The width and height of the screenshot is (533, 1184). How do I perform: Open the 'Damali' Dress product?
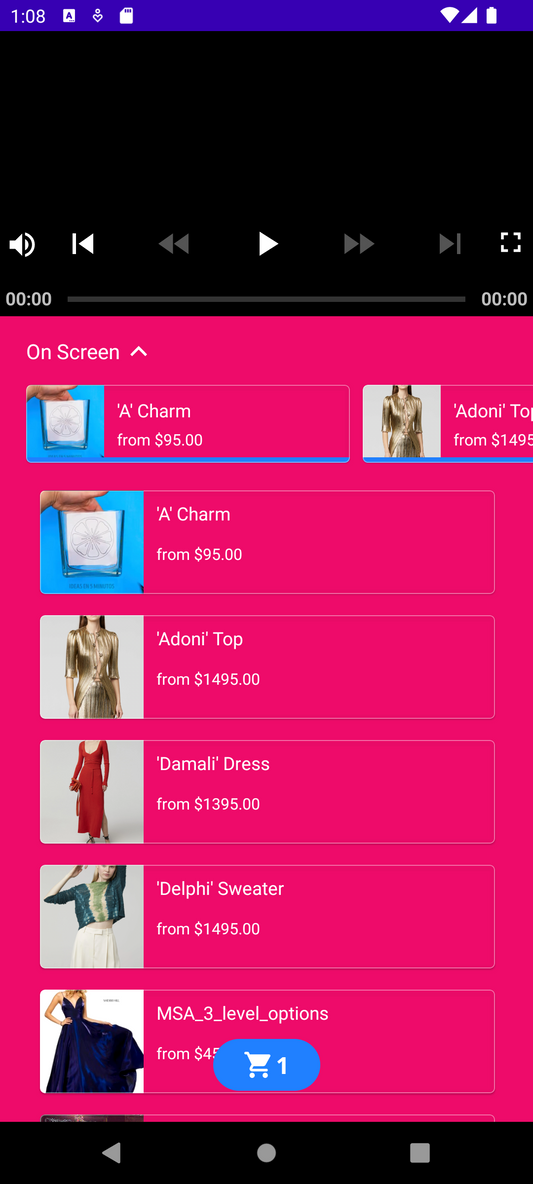267,791
